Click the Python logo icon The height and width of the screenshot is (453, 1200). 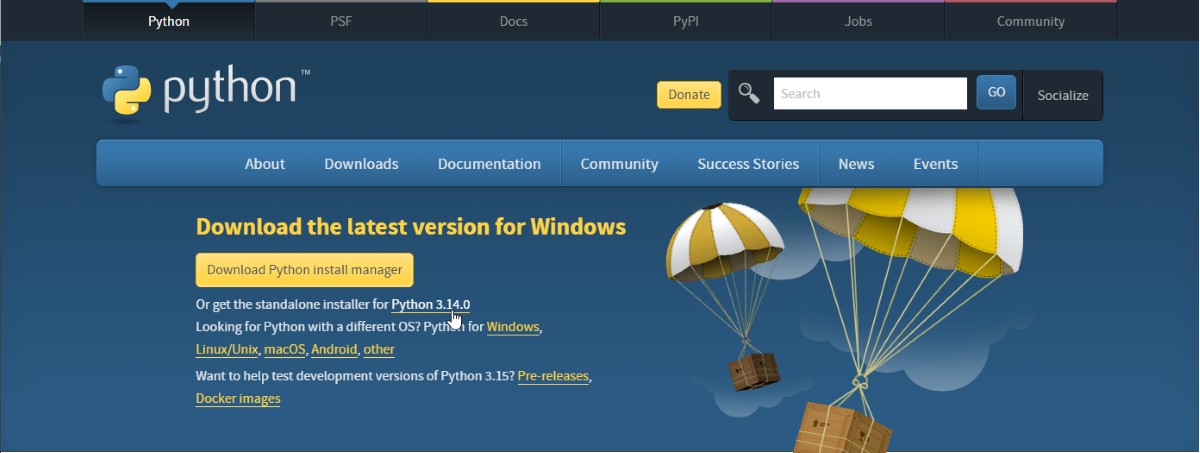126,93
